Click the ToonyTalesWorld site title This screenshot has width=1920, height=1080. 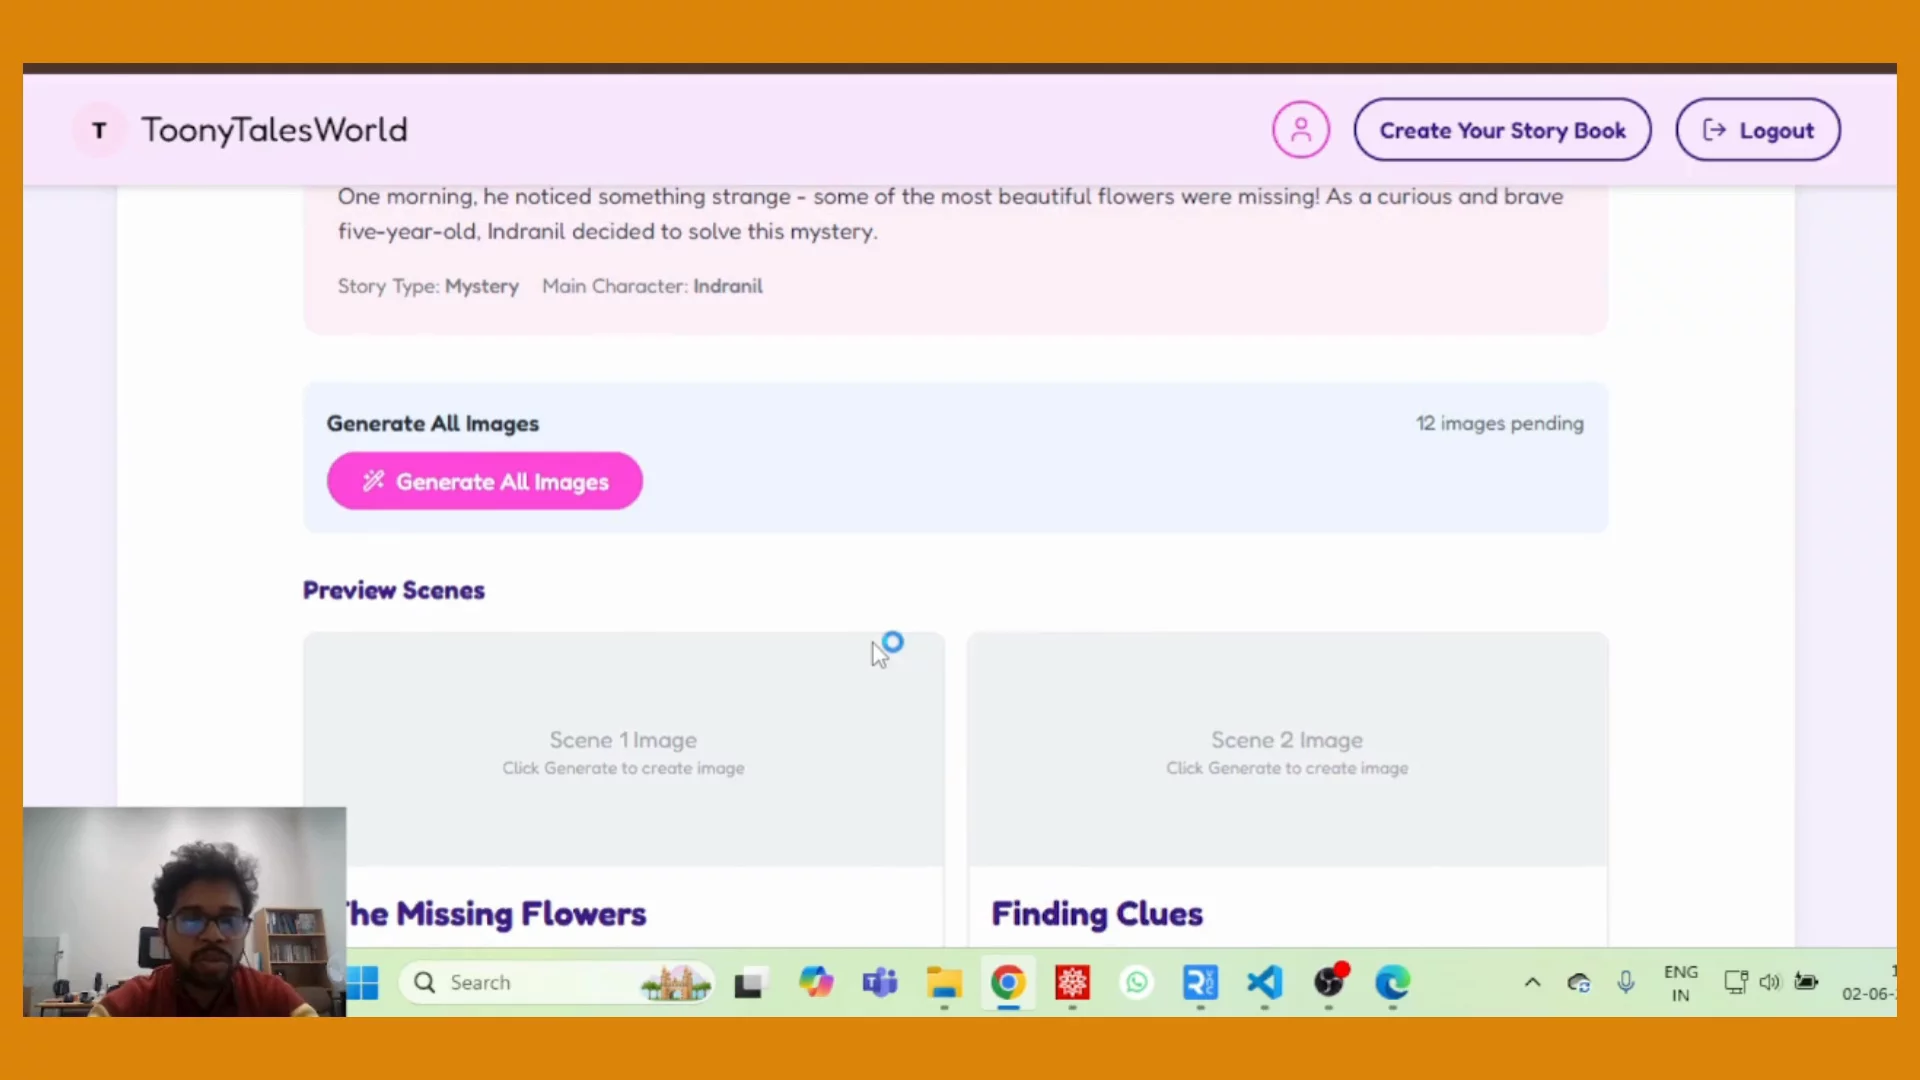point(274,130)
